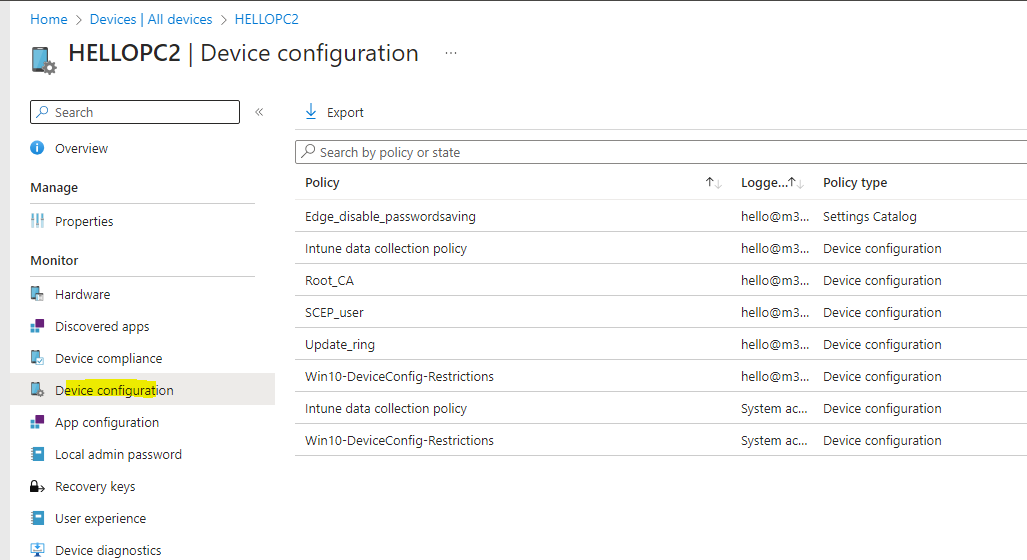The height and width of the screenshot is (560, 1027).
Task: Open Device diagnostics in sidebar
Action: [x=108, y=550]
